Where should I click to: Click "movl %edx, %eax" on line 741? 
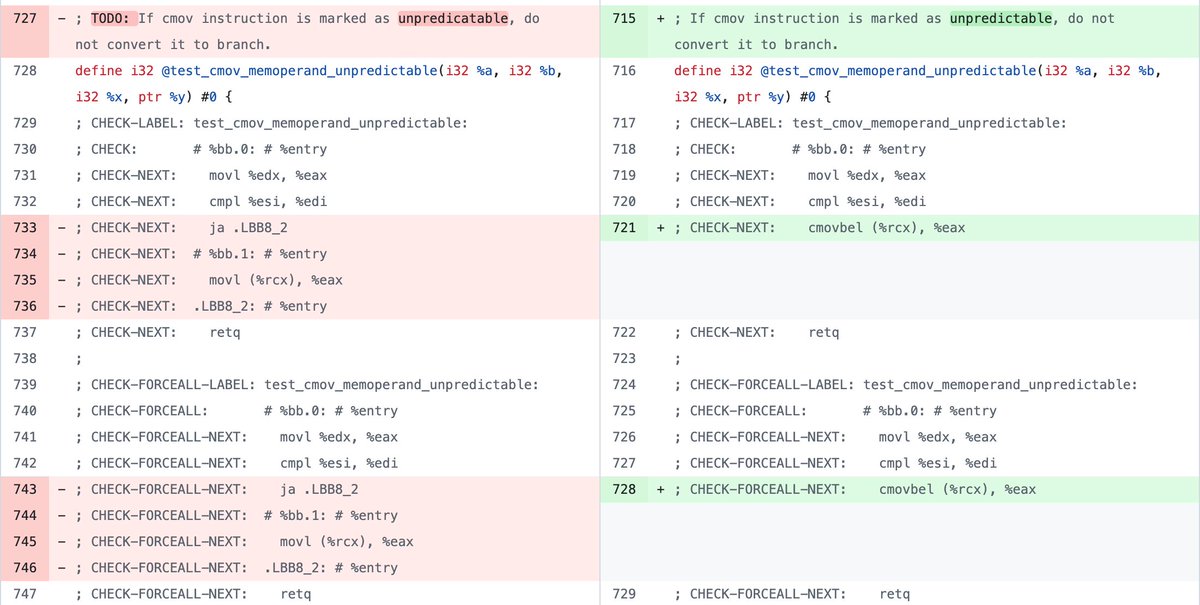(339, 436)
